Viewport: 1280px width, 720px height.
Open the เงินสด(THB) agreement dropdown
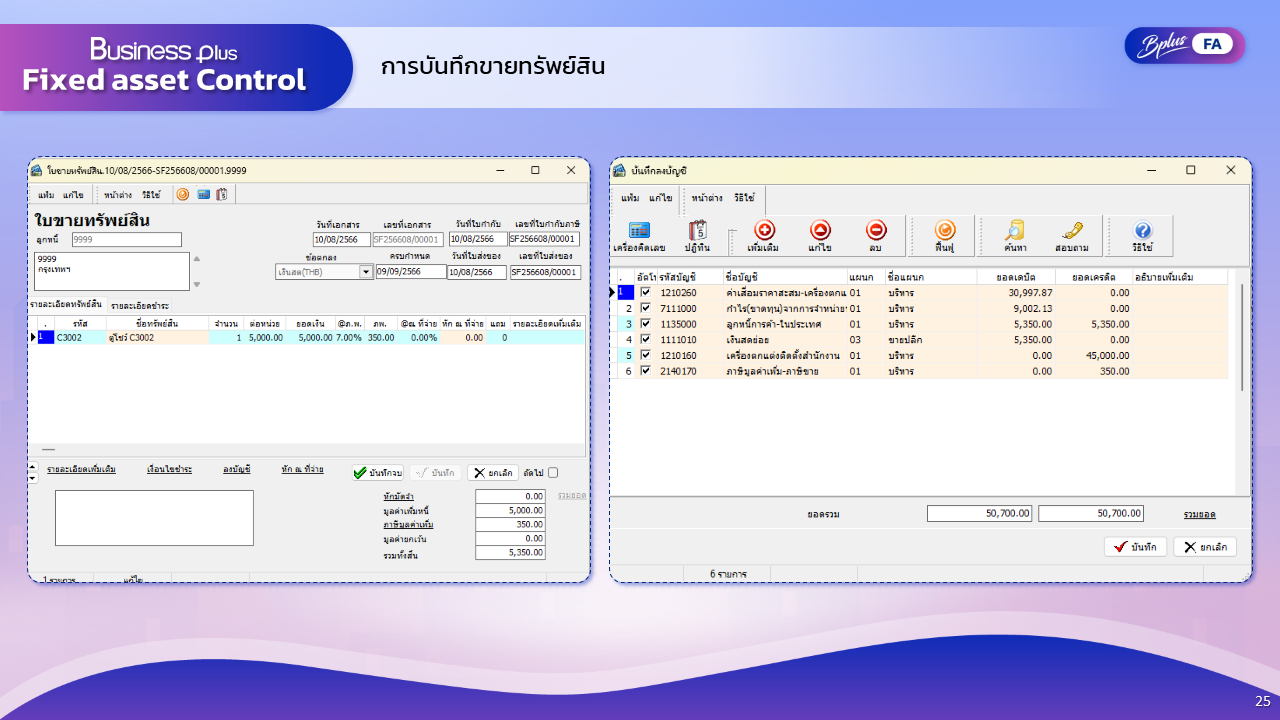(366, 272)
